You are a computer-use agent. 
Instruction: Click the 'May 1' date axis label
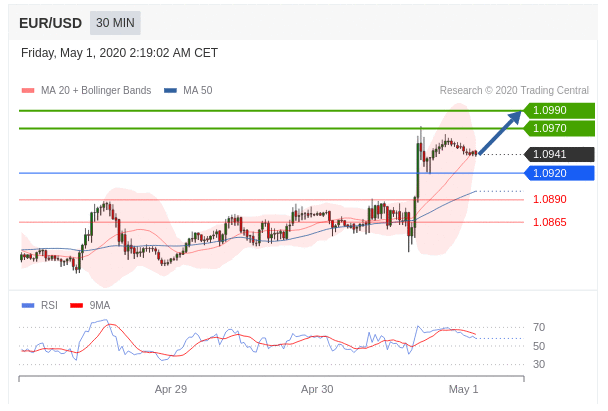pos(463,389)
